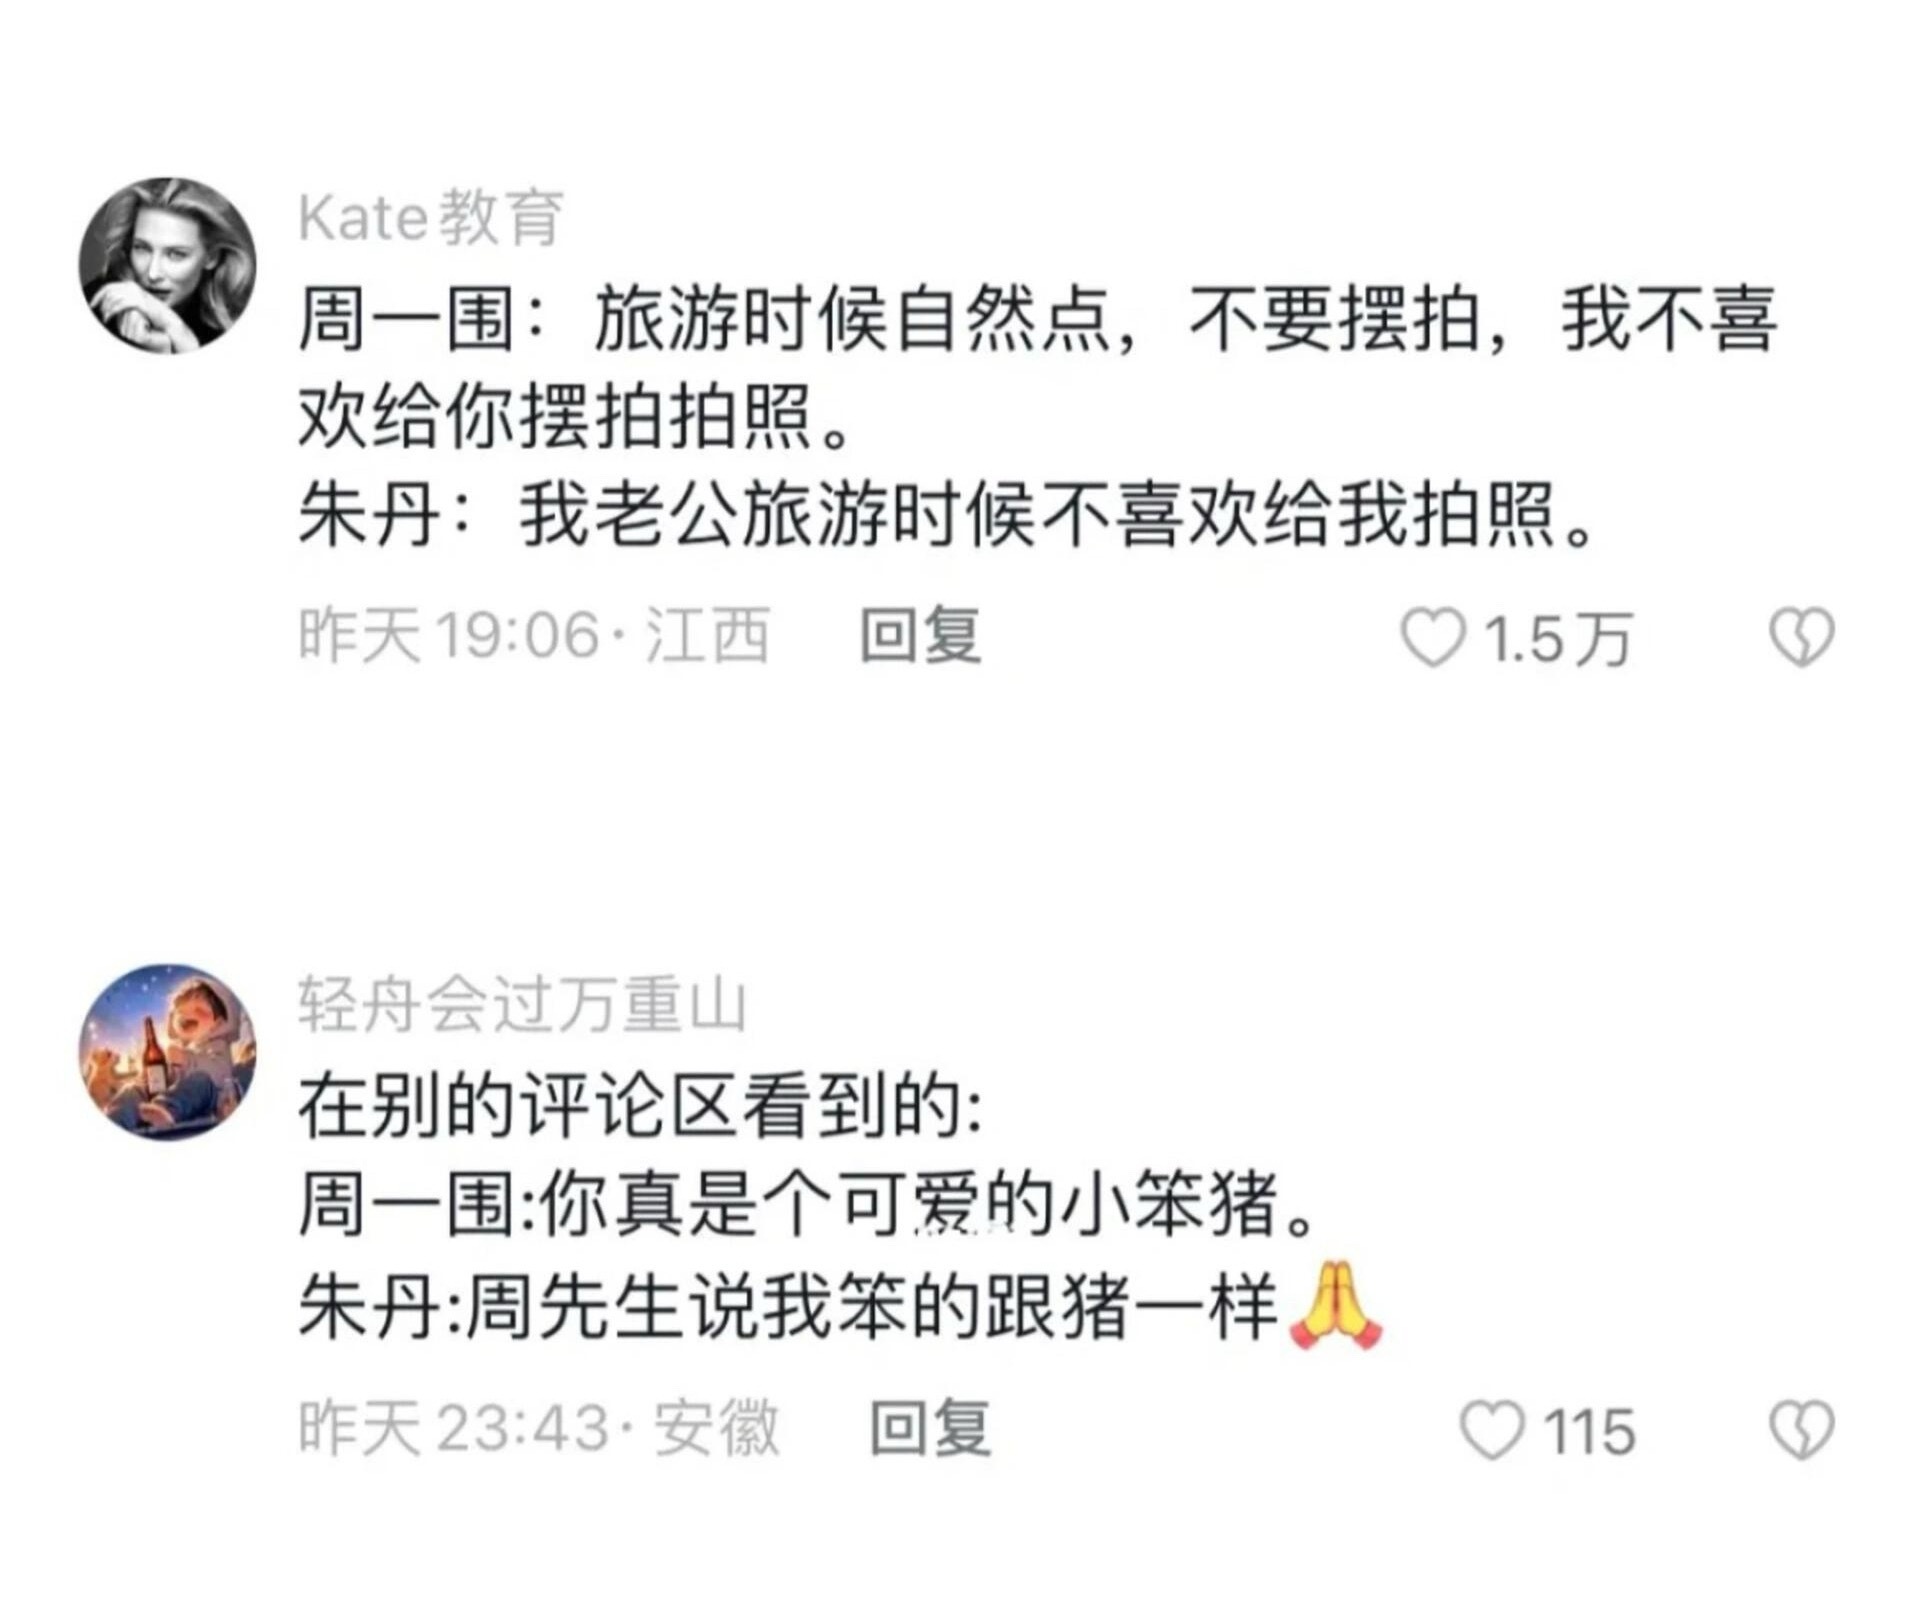This screenshot has width=1920, height=1615.
Task: Tap the 115 like count
Action: (1590, 1431)
